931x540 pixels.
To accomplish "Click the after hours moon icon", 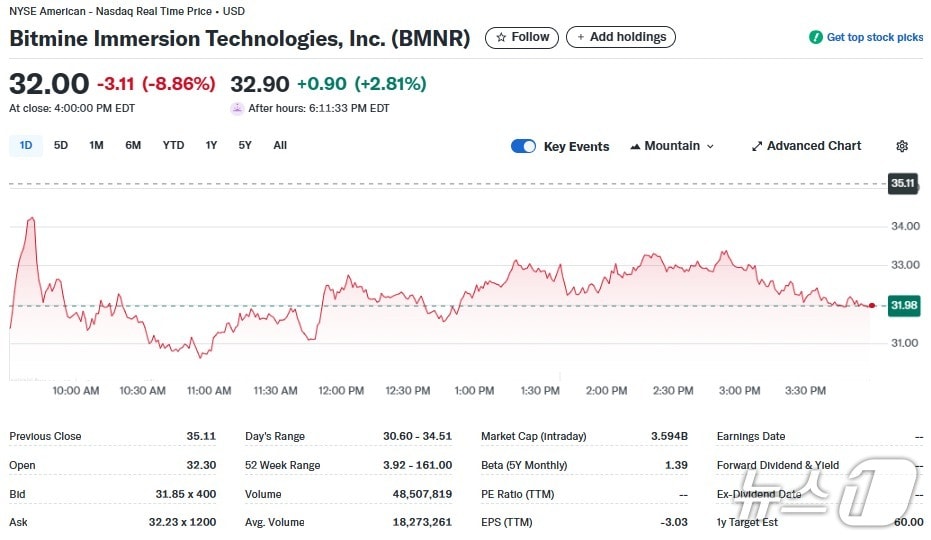I will pyautogui.click(x=237, y=108).
